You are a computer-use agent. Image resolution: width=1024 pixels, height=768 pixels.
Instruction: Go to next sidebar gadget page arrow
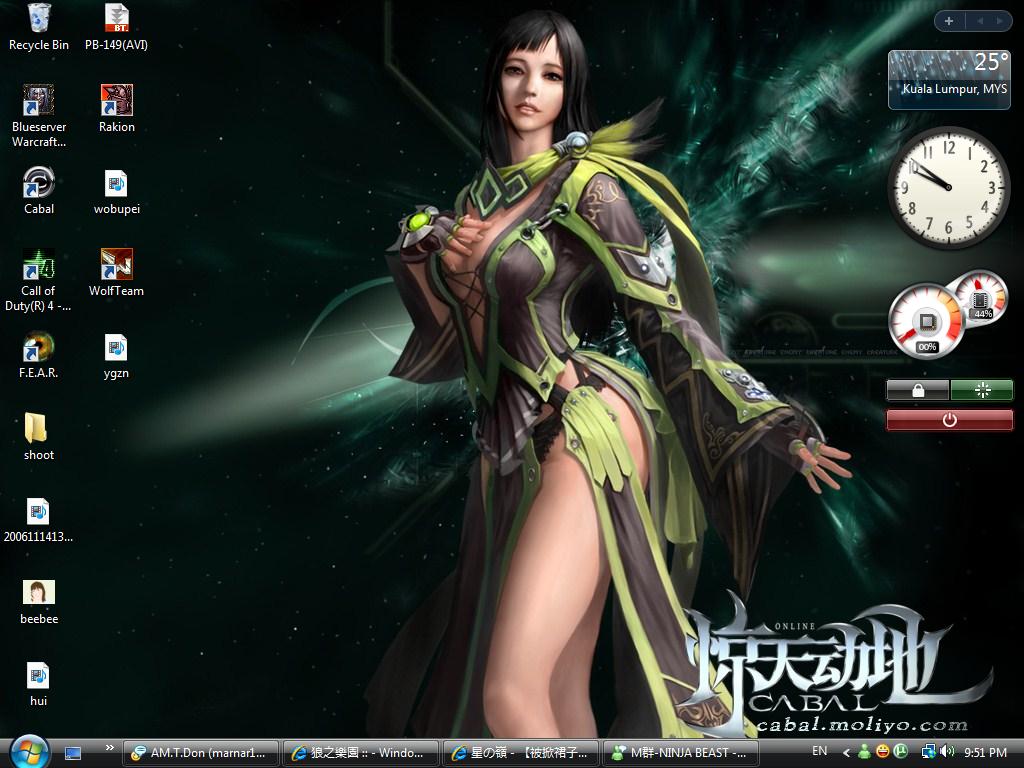(999, 21)
